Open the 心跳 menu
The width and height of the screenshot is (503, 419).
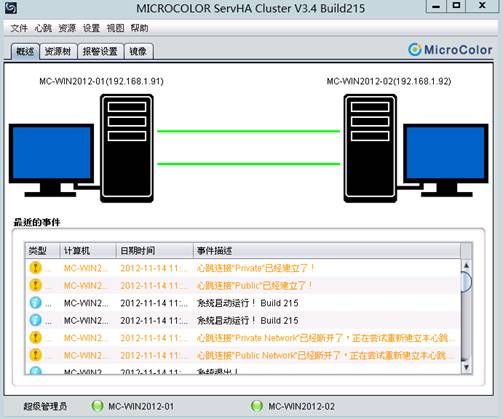click(x=43, y=28)
